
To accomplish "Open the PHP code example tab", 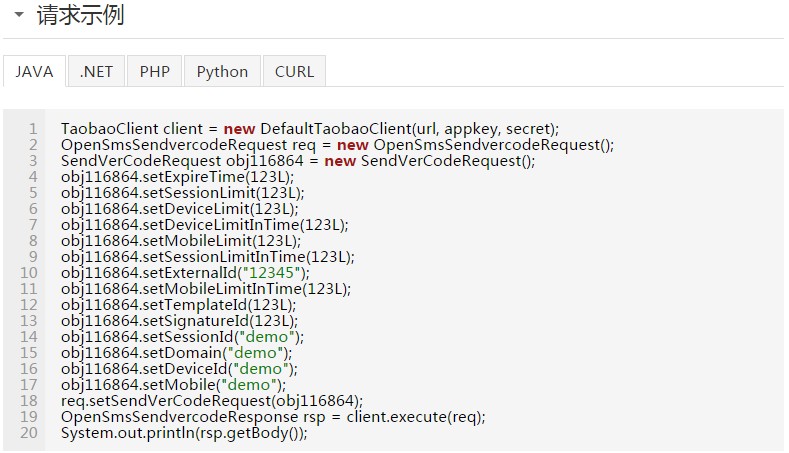I will click(x=154, y=71).
